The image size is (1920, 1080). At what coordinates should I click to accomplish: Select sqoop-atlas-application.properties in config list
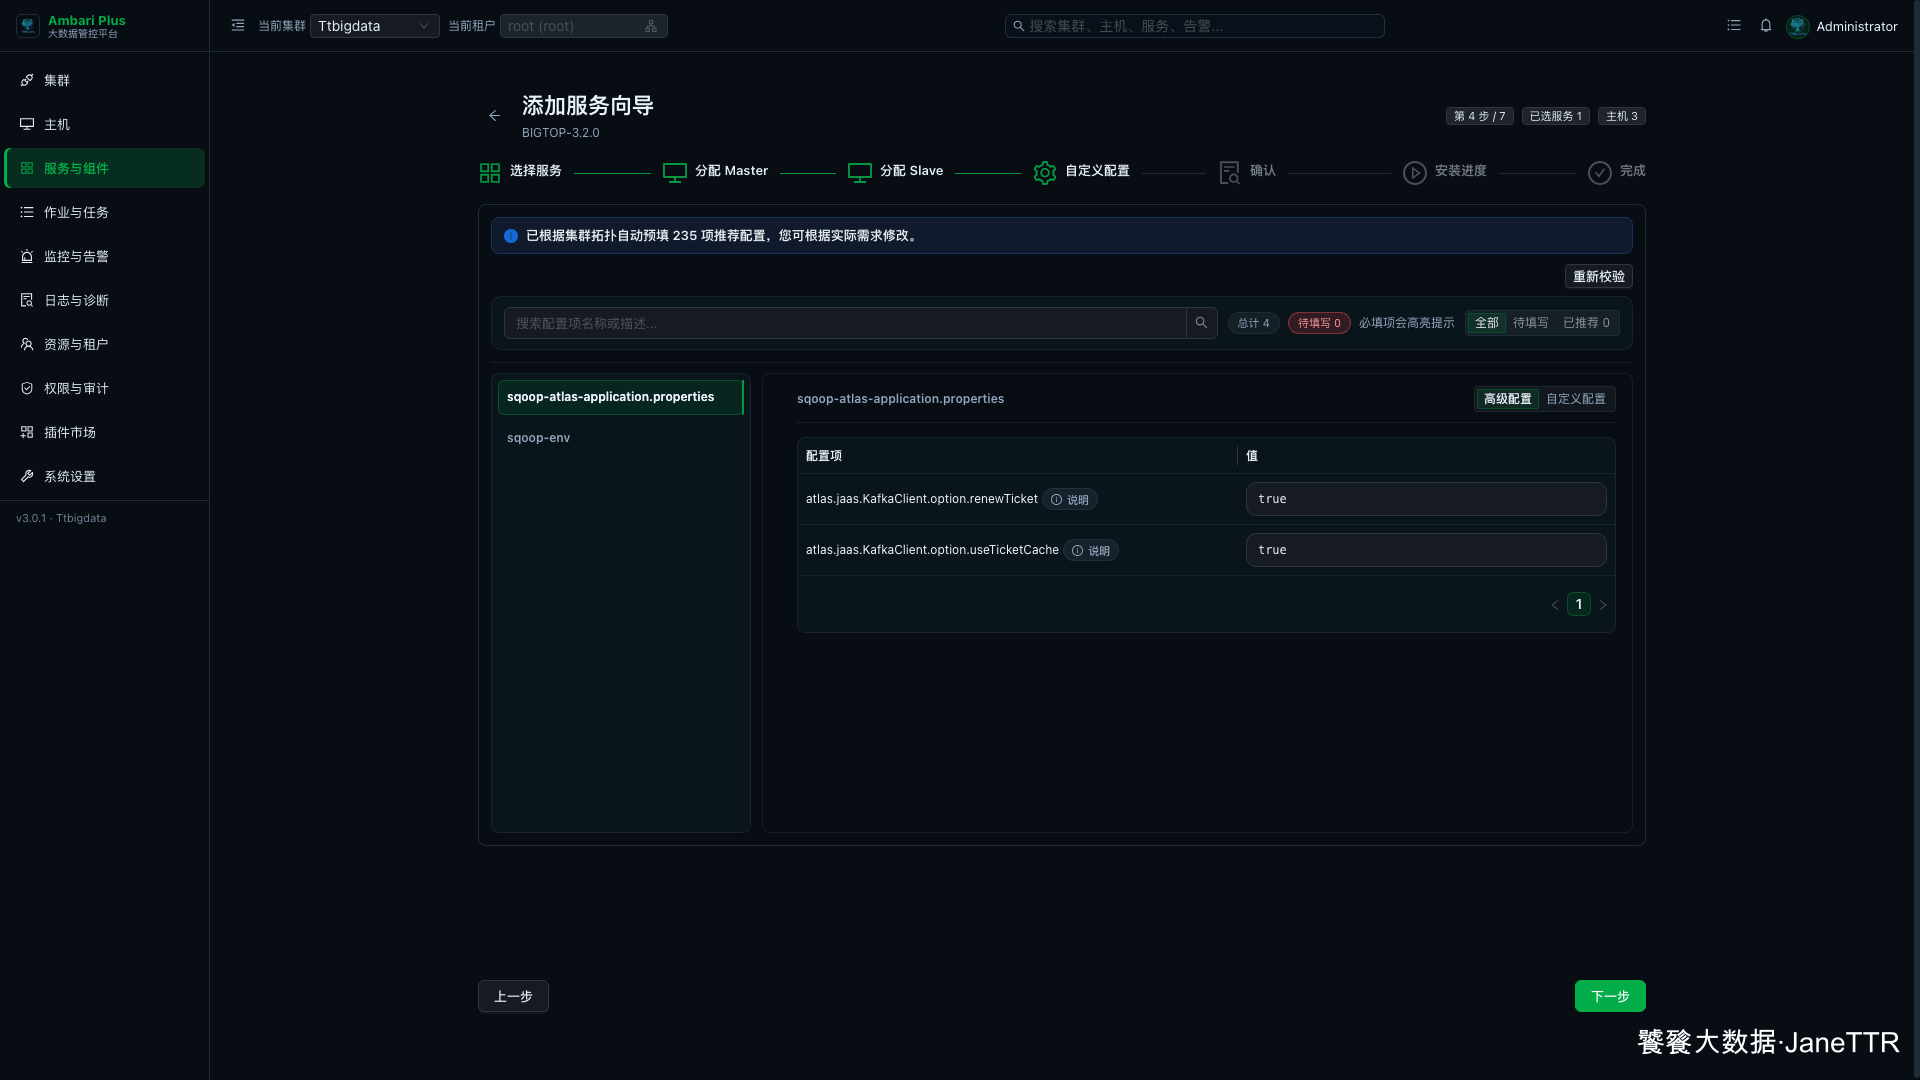pos(620,397)
